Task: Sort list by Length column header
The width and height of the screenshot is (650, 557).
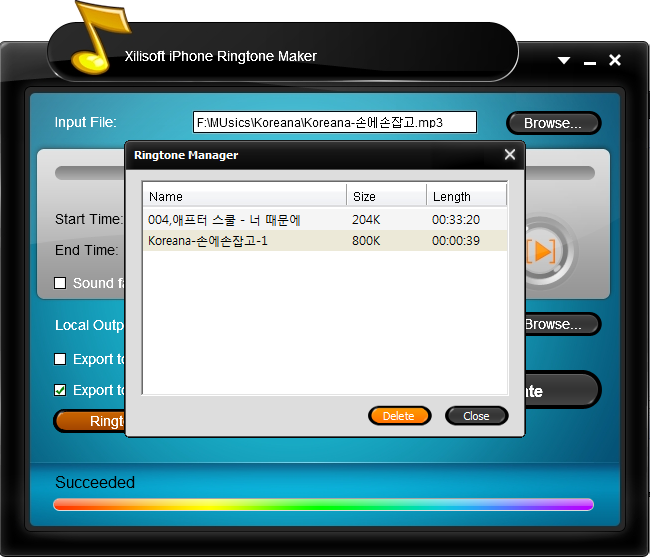Action: [x=466, y=196]
